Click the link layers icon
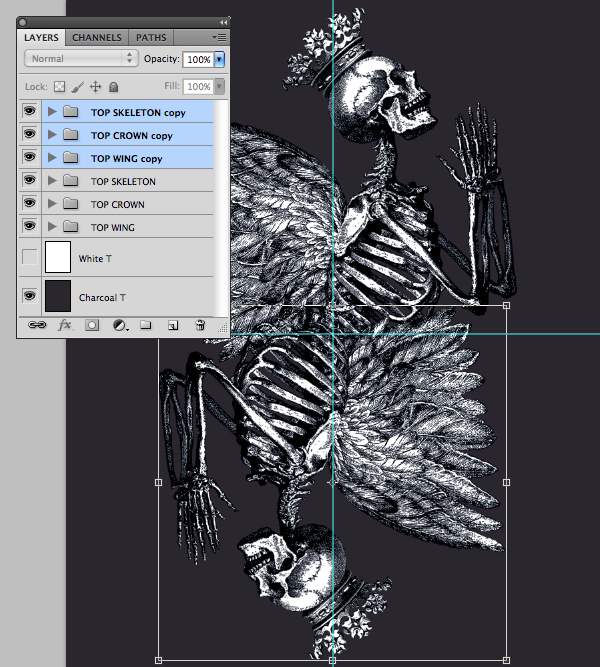This screenshot has height=667, width=600. pos(37,325)
